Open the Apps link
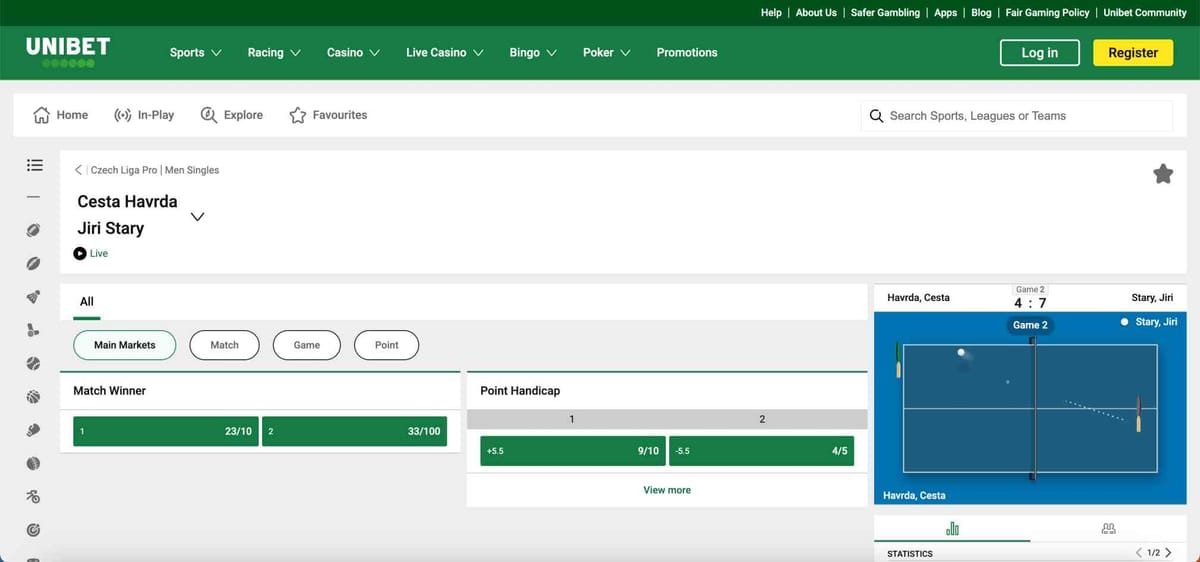This screenshot has width=1200, height=562. tap(946, 13)
